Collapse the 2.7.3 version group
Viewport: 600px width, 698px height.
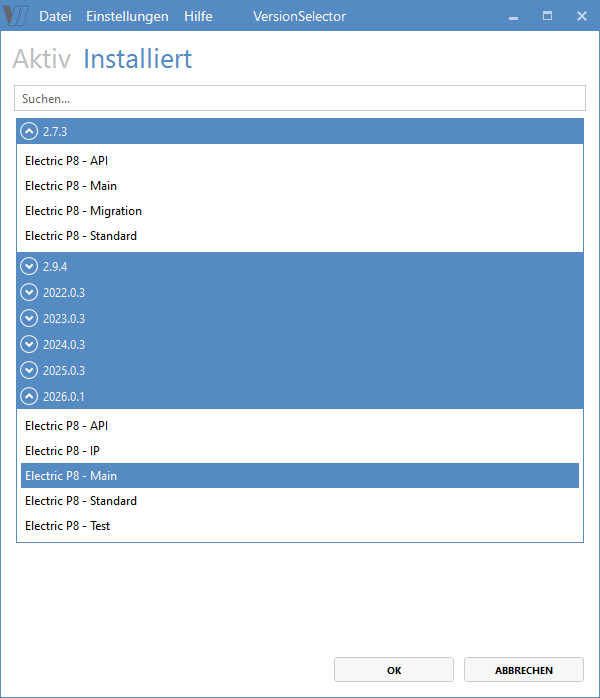29,131
